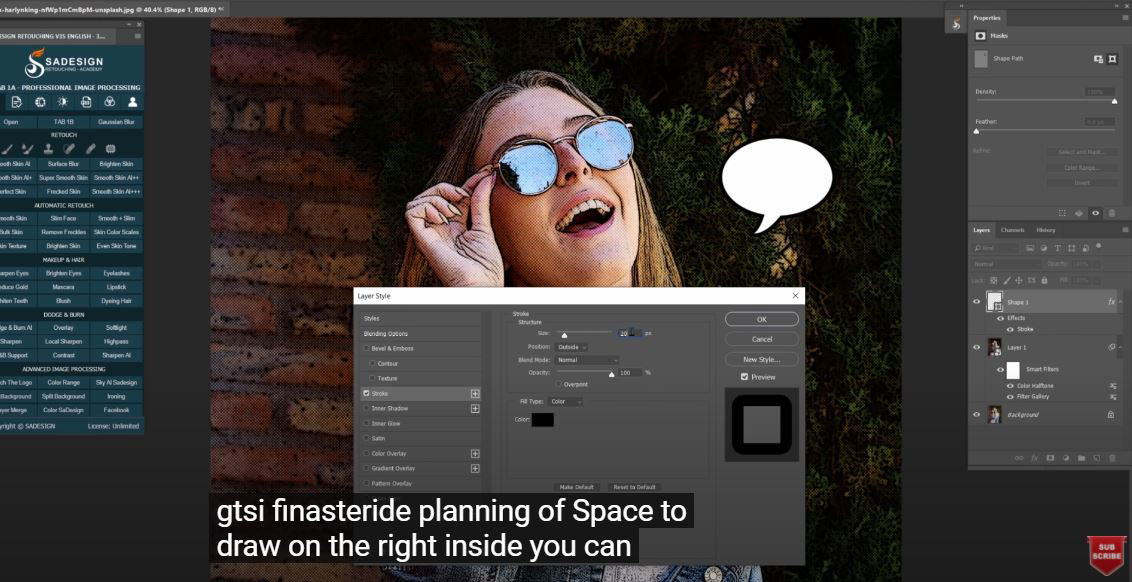Open the Fill Type dropdown
This screenshot has width=1132, height=582.
[x=565, y=402]
